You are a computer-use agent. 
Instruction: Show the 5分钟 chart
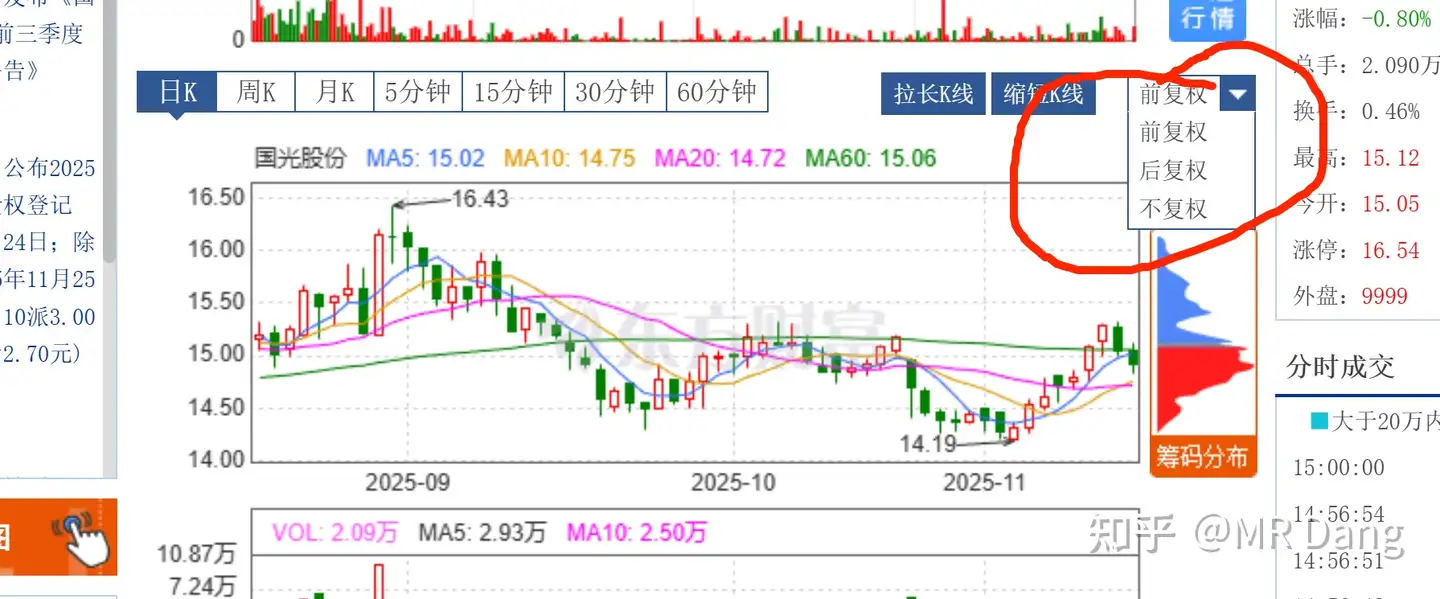click(418, 93)
